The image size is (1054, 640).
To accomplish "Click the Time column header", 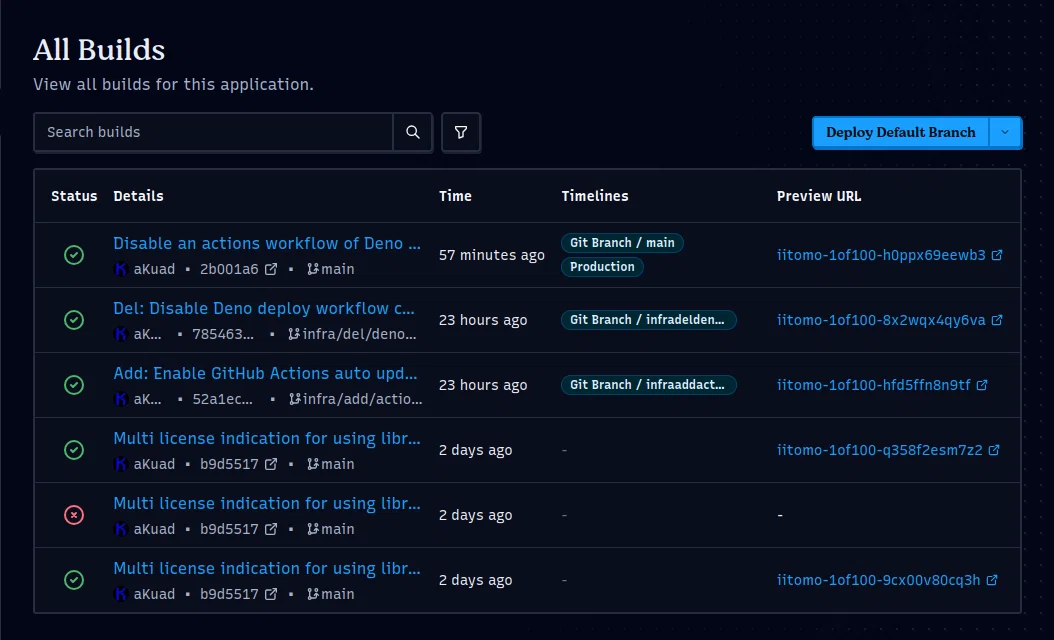I will pos(455,196).
